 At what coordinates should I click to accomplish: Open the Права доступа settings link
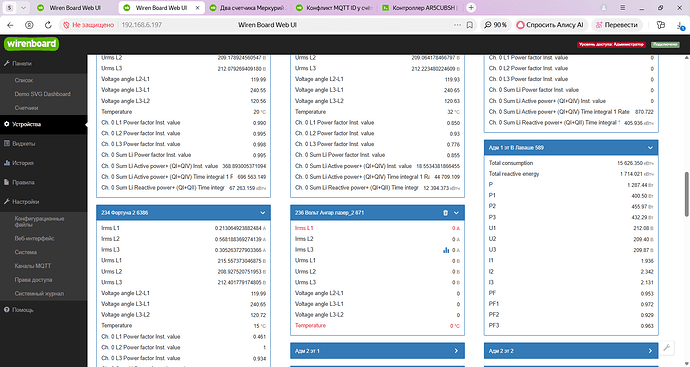[33, 280]
